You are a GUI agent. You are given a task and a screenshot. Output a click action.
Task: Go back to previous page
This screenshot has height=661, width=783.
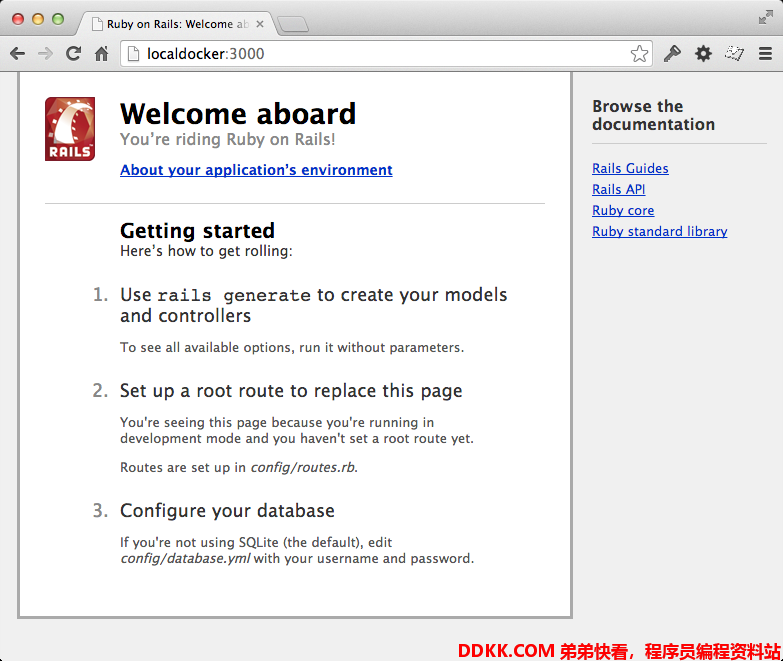pos(17,53)
